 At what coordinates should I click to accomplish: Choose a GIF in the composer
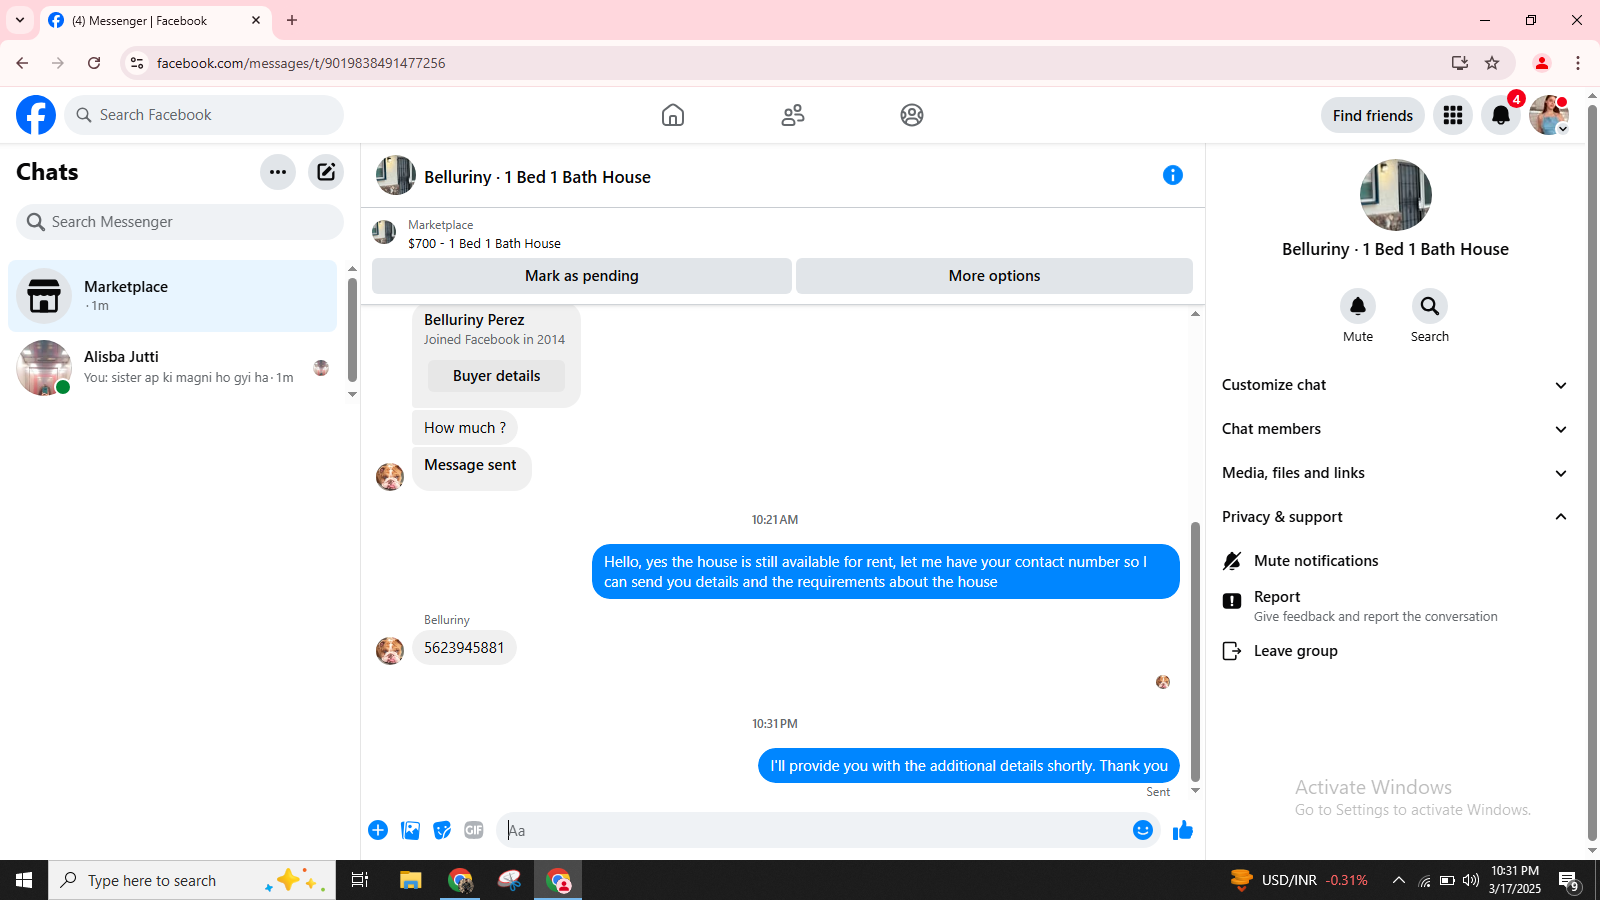tap(474, 830)
